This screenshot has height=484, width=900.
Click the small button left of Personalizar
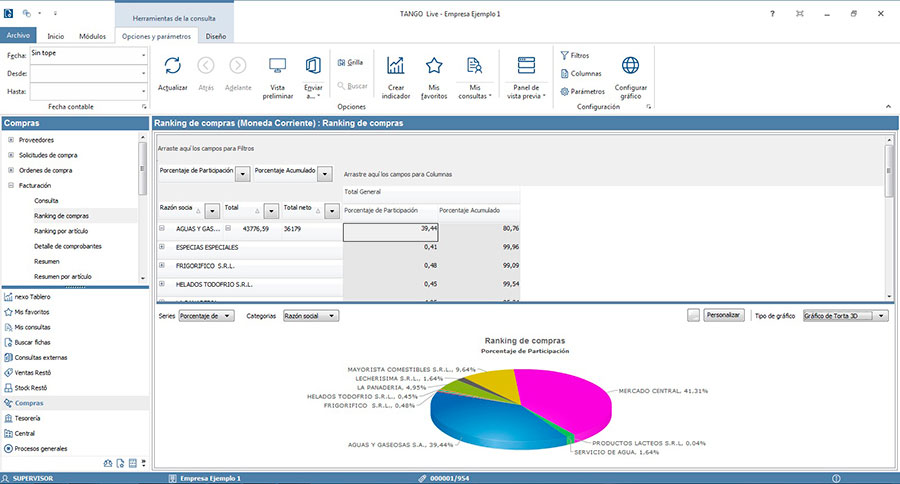(693, 315)
